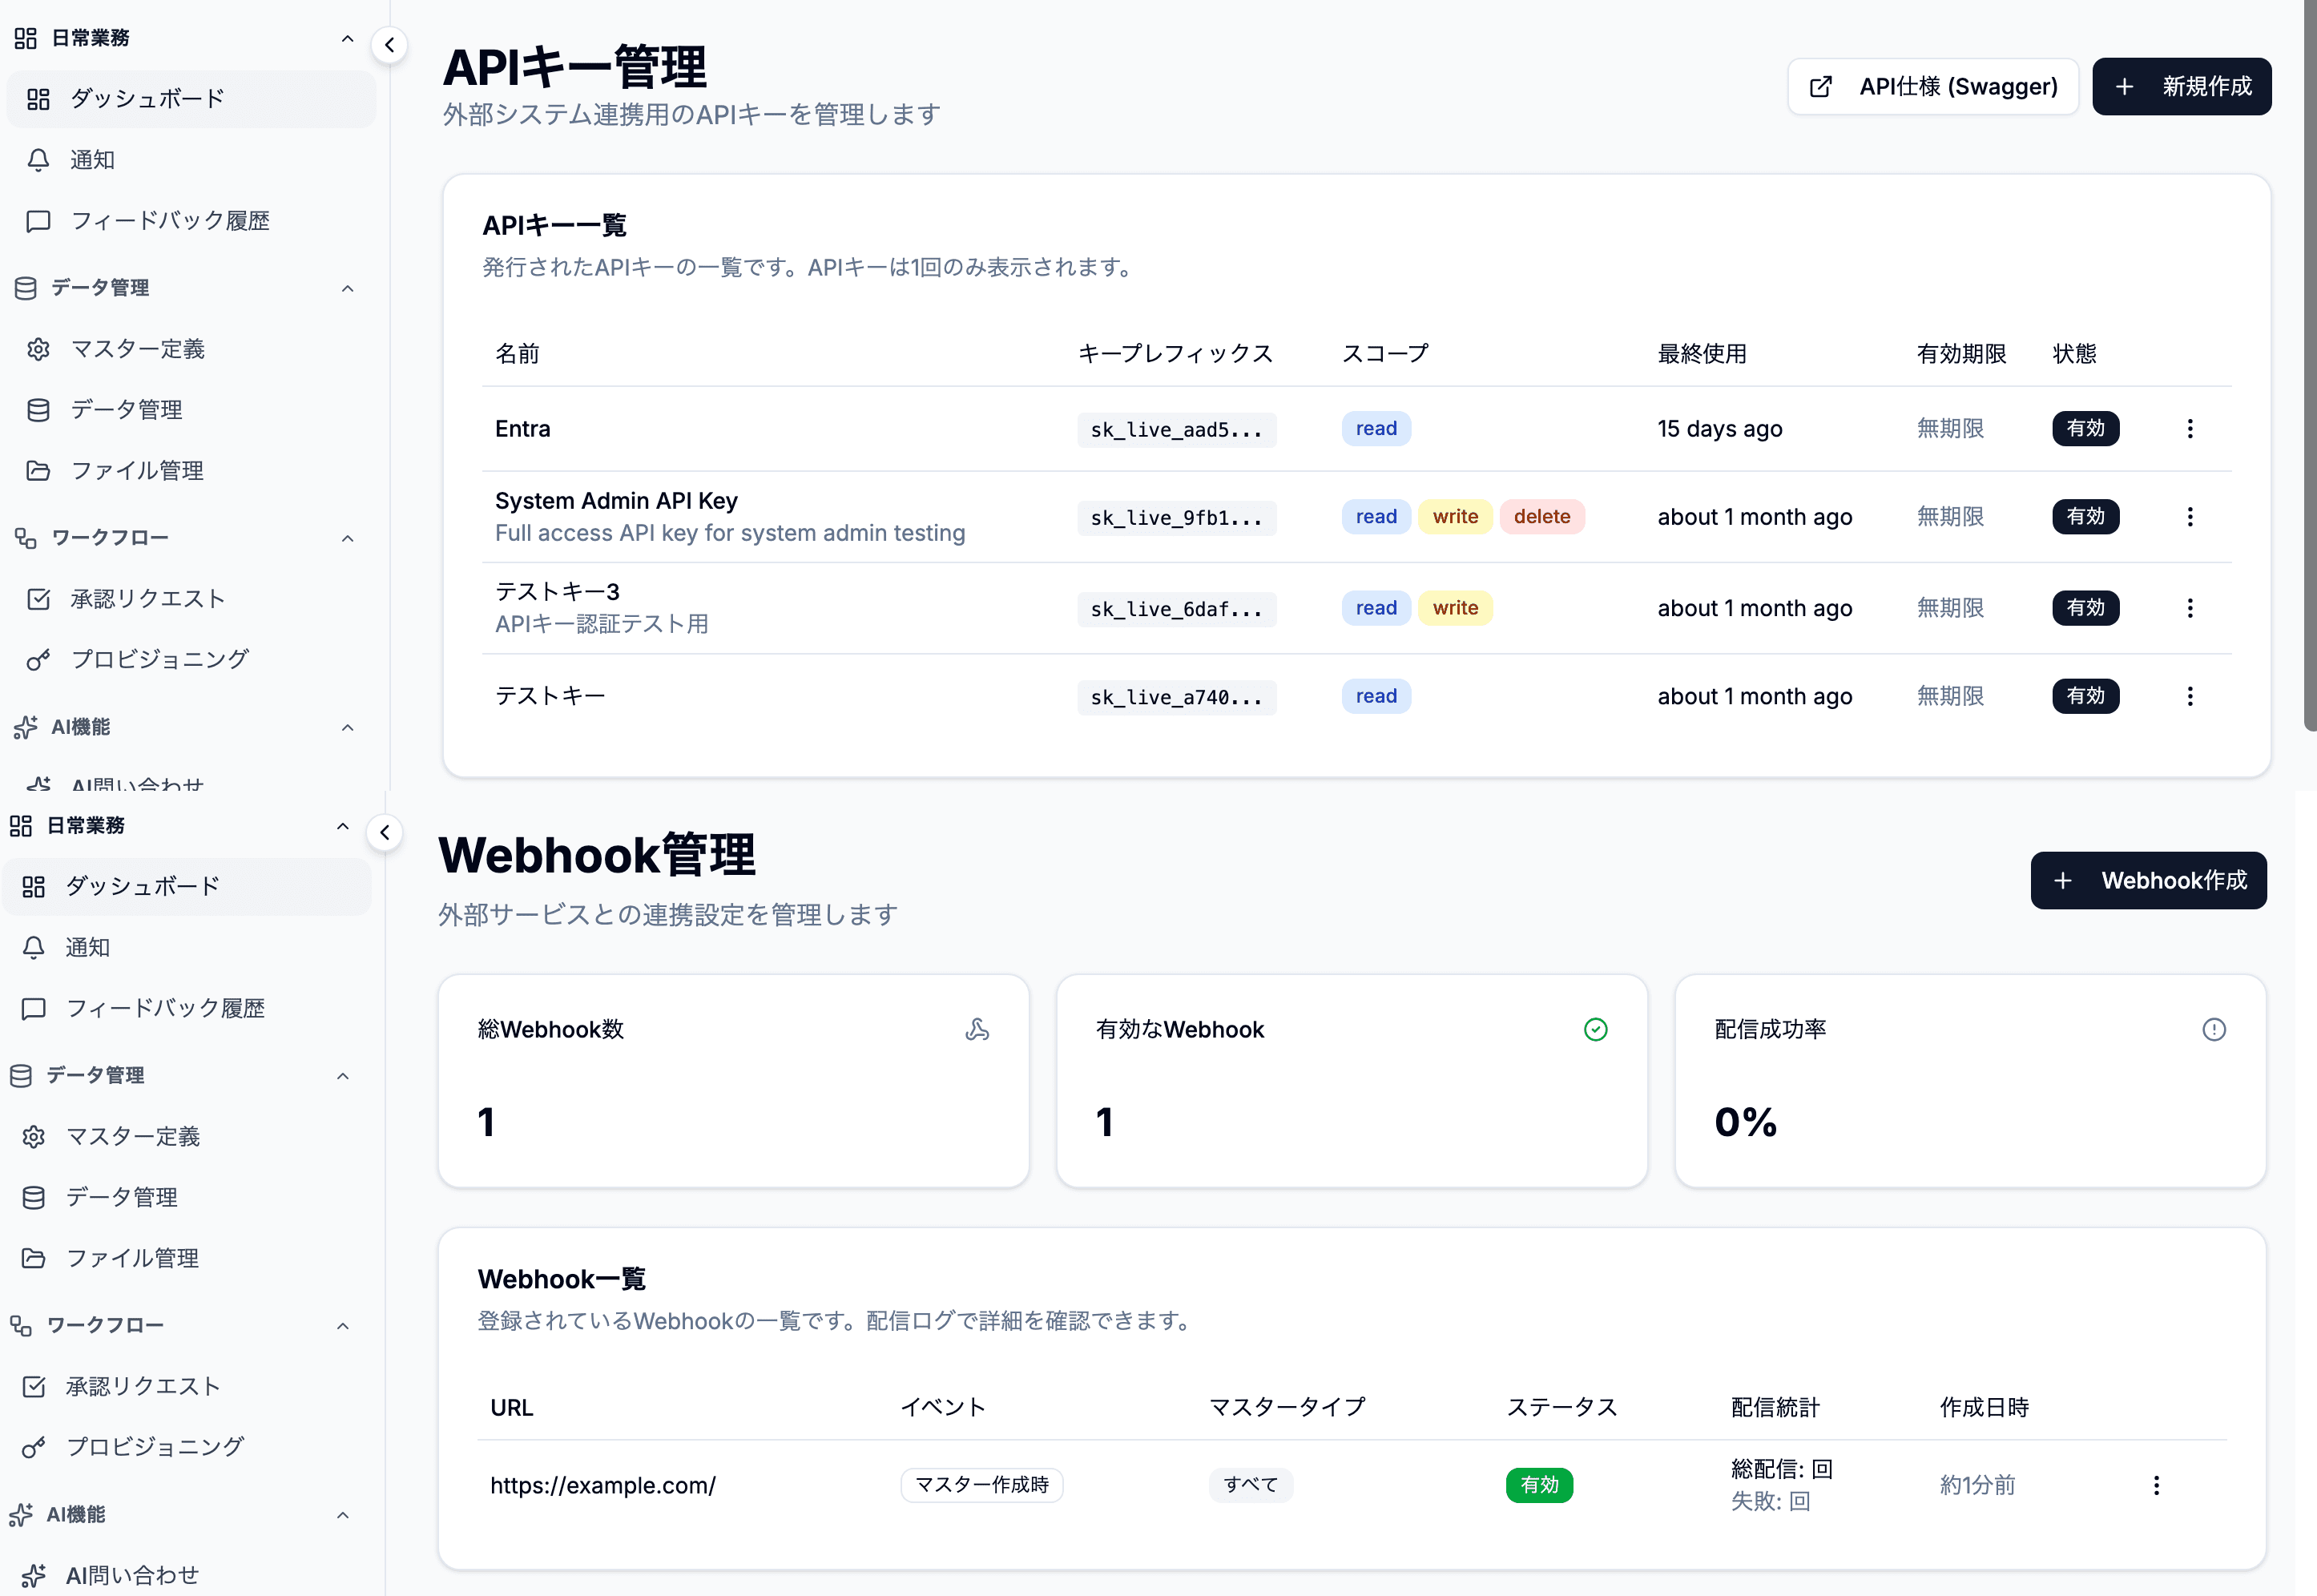Click the notification bell icon in the Webhook管理 sidebar

(x=34, y=948)
